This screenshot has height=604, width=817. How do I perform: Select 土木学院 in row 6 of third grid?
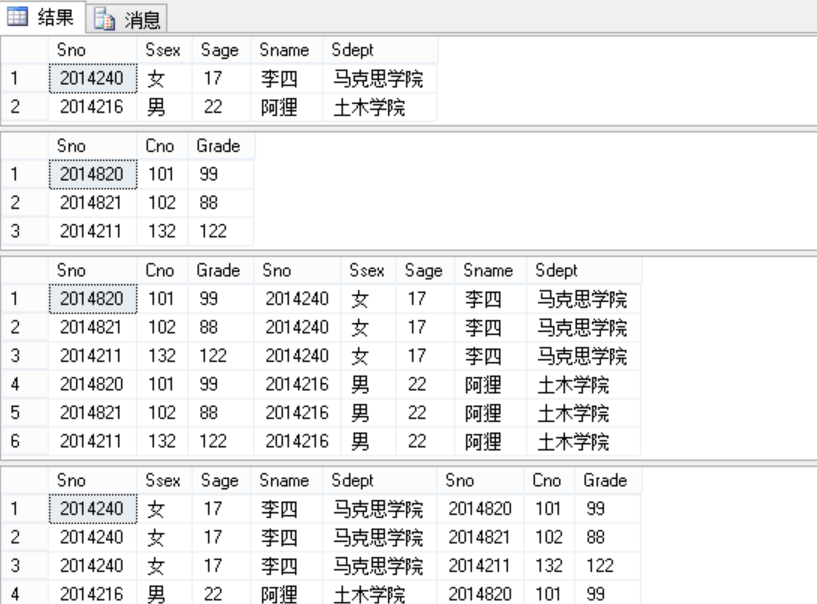click(584, 441)
